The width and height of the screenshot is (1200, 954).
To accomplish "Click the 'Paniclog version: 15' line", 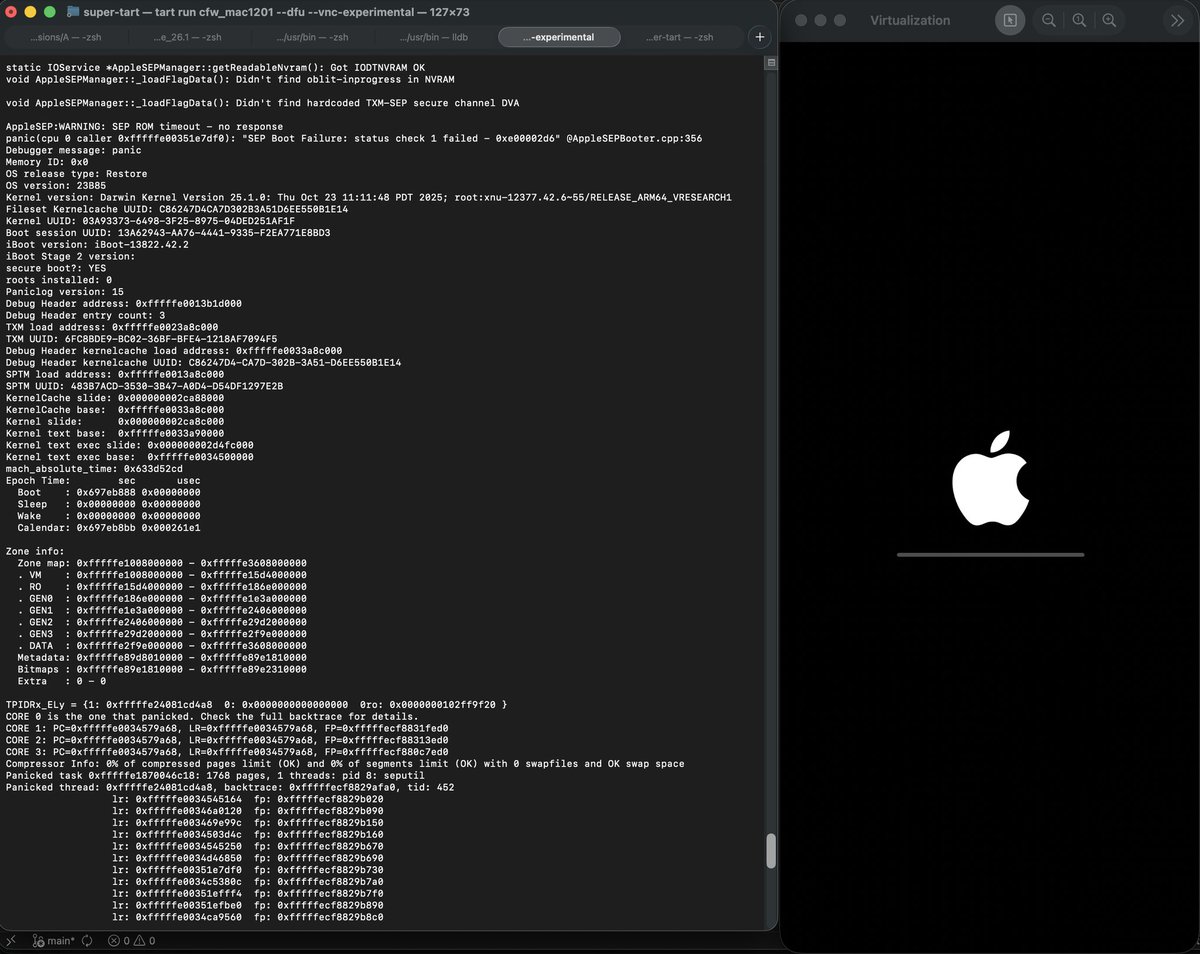I will click(65, 291).
